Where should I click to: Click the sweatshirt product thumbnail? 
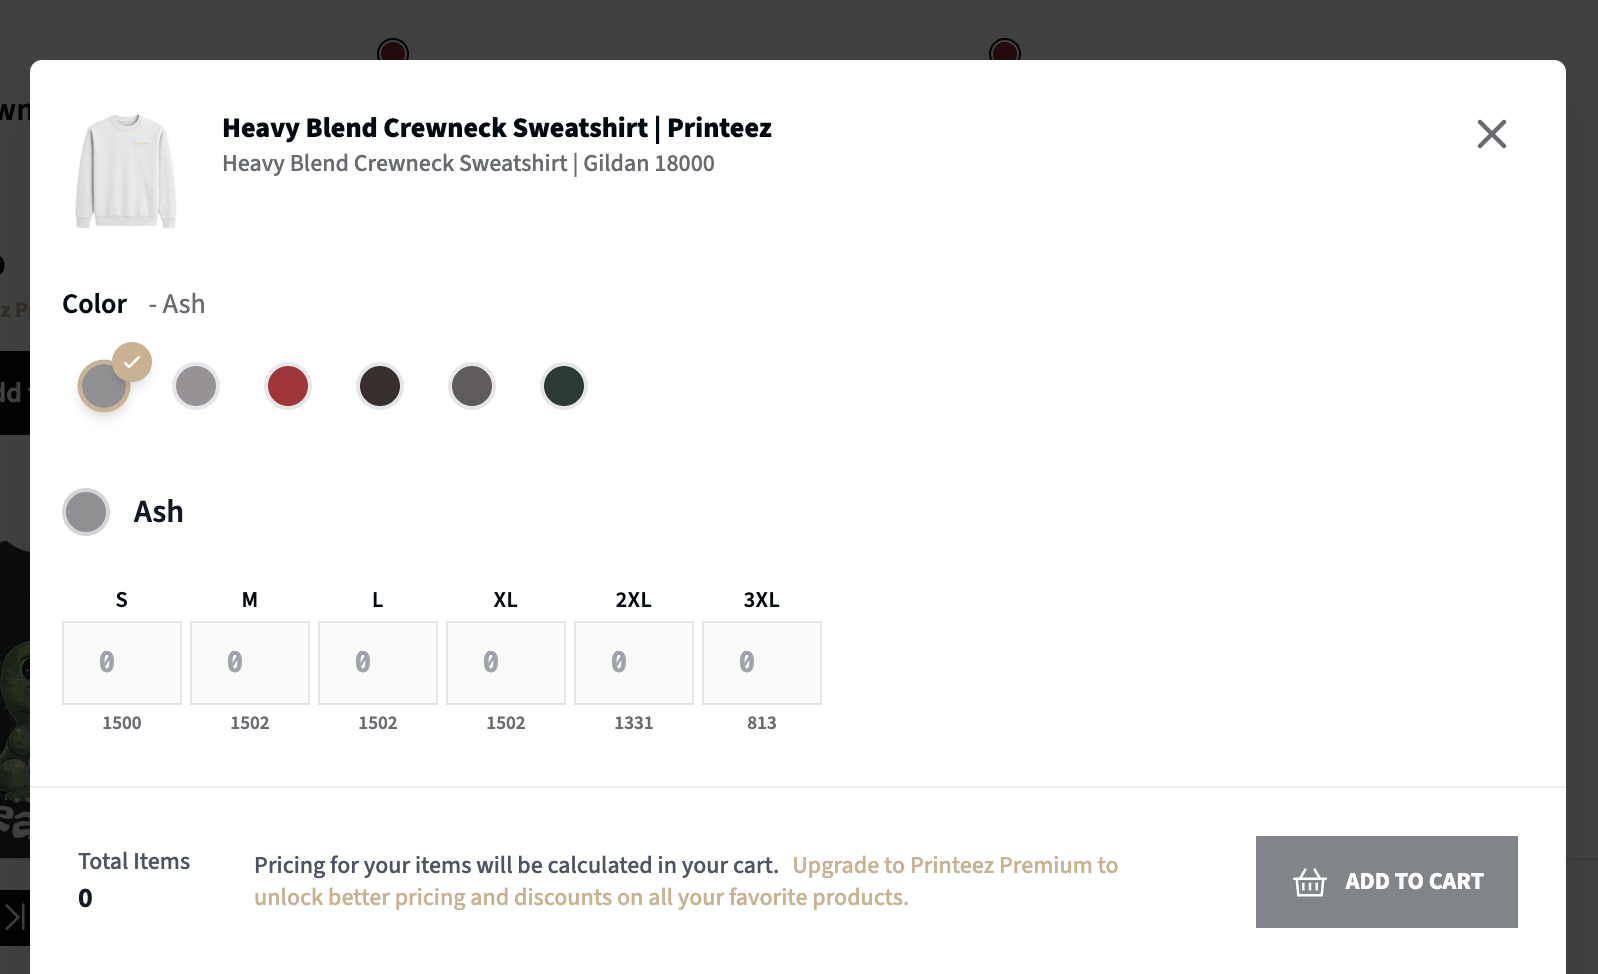[x=126, y=171]
